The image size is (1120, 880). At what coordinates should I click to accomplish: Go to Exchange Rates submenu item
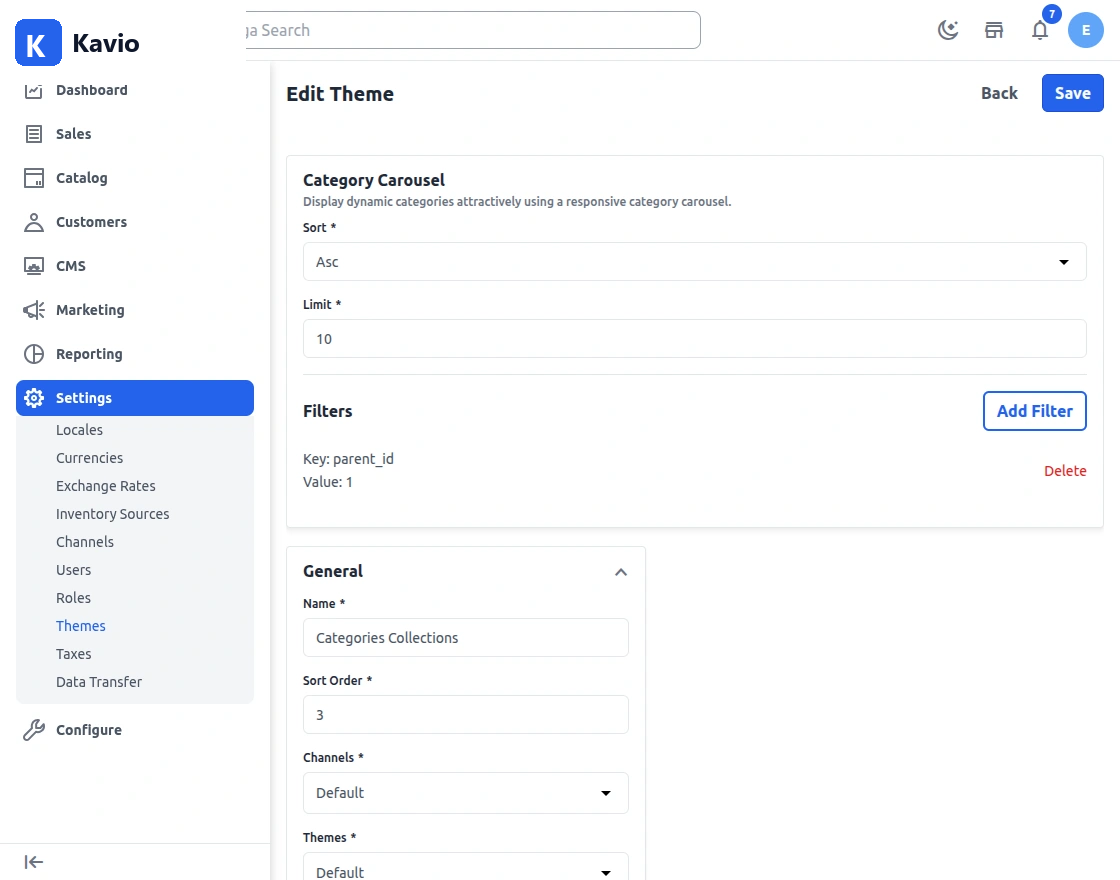[x=106, y=486]
